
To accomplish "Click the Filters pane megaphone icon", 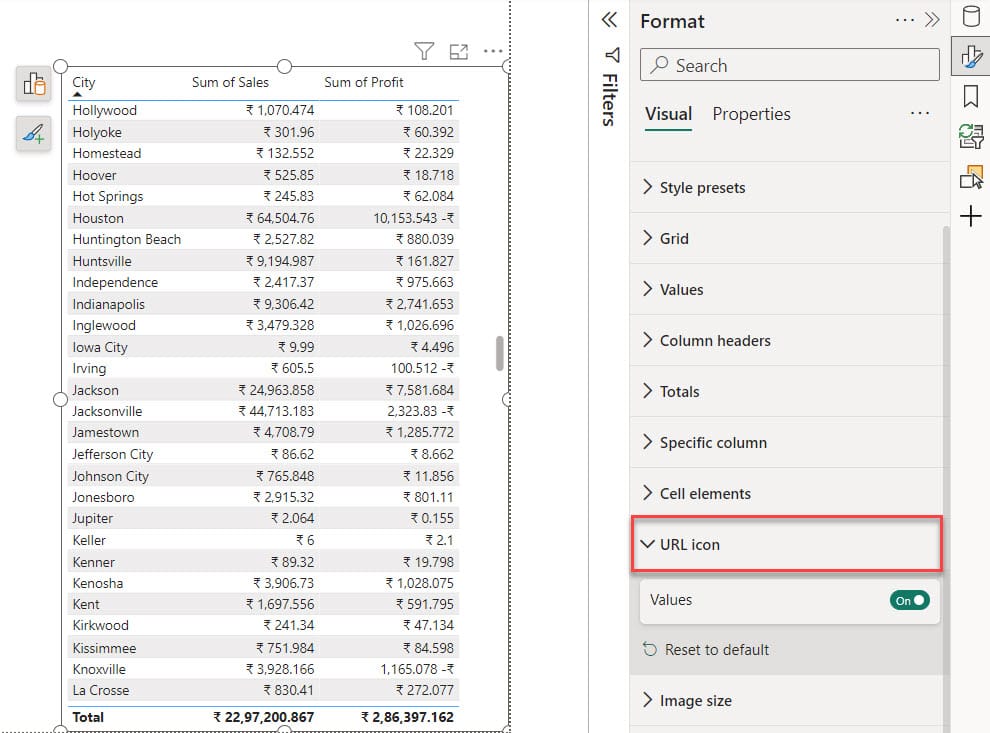I will (x=612, y=55).
